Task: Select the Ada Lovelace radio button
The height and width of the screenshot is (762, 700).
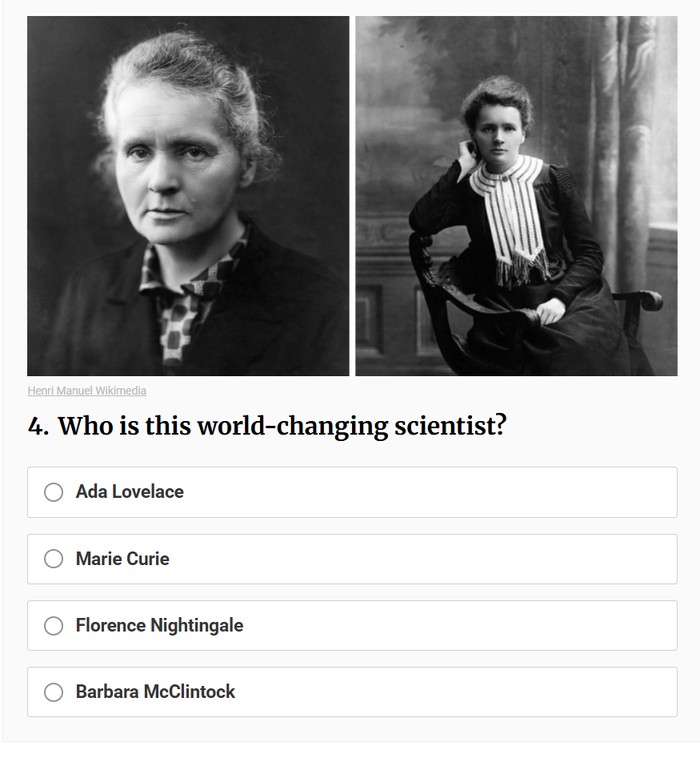Action: pos(54,492)
